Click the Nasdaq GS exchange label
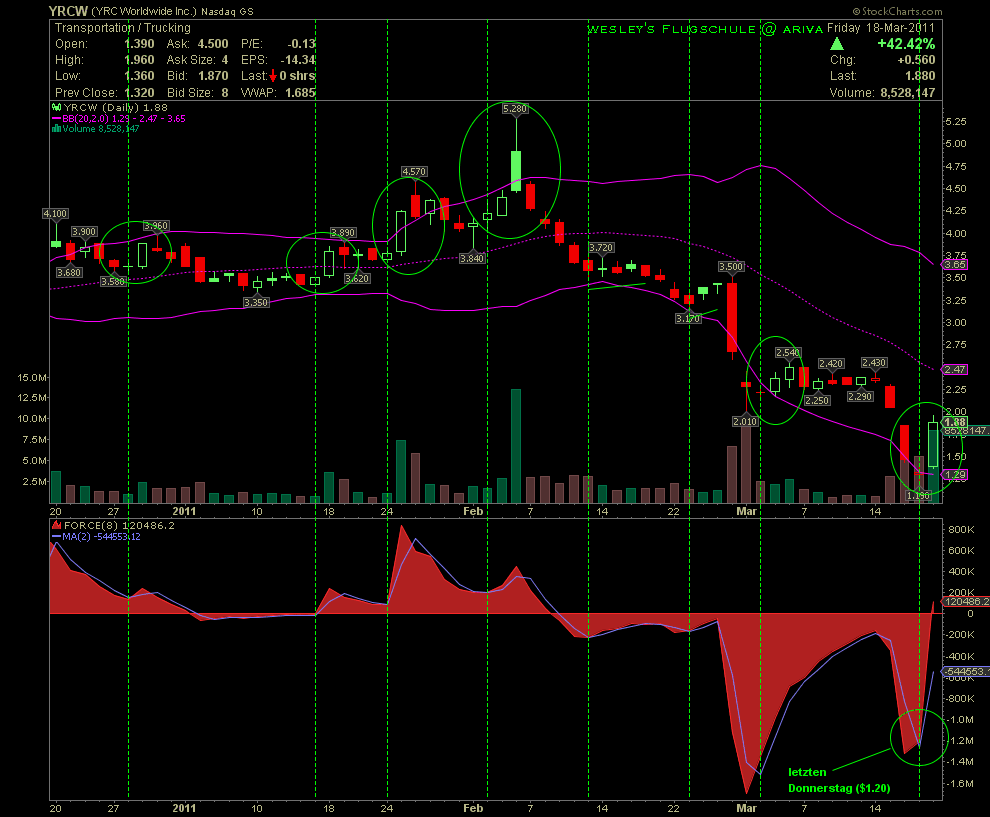Screen dimensions: 990x817 pyautogui.click(x=227, y=12)
